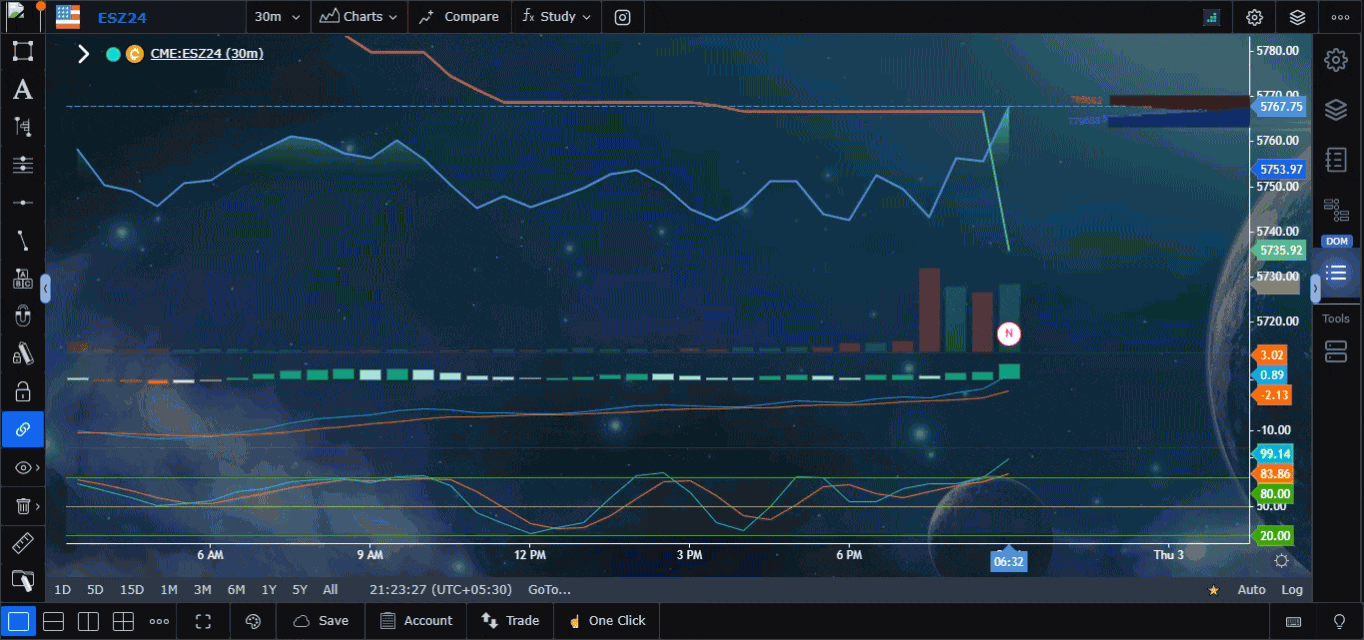Open the chart screenshot camera tool
Viewport: 1364px width, 640px height.
pos(622,17)
